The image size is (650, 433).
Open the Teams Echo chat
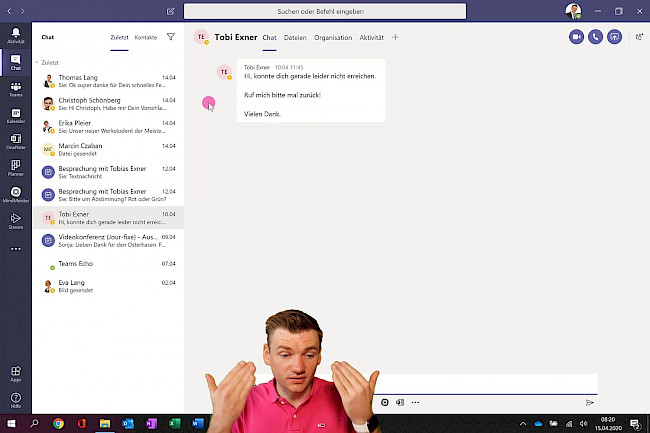pos(109,264)
